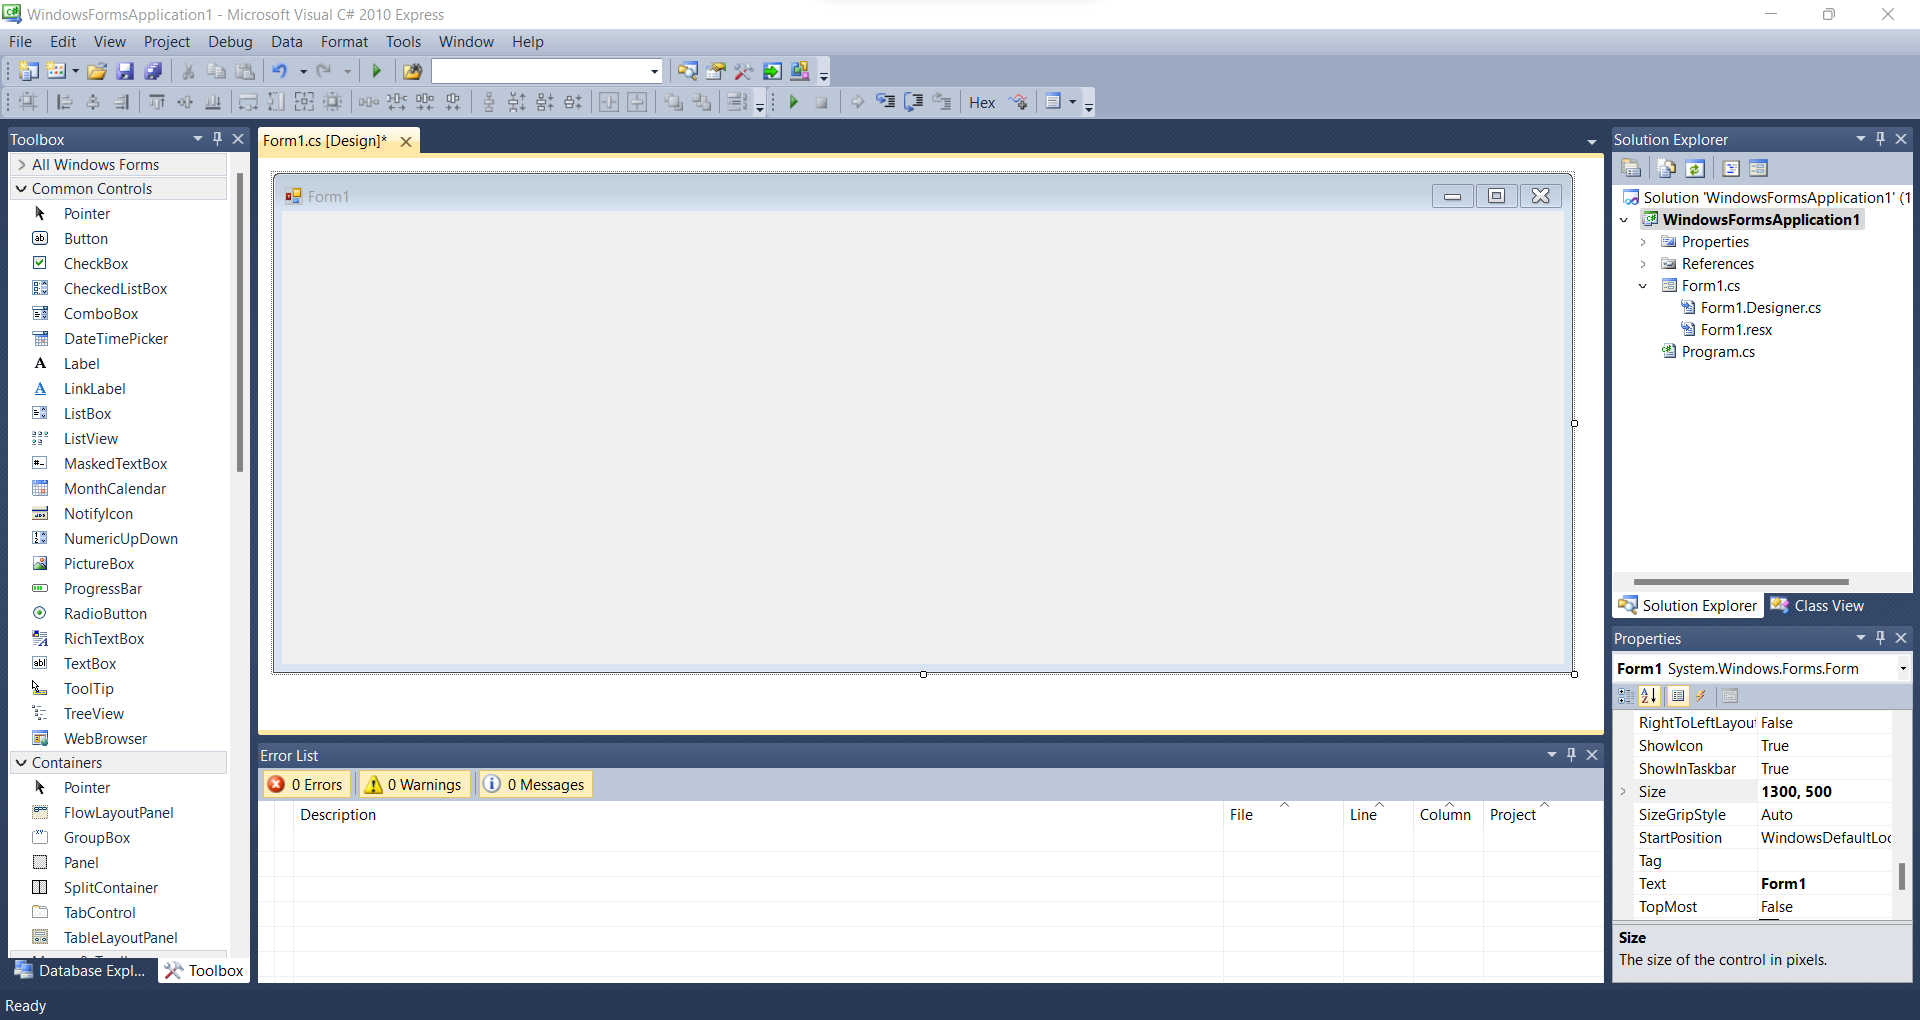Expand the References node in Solution Explorer
The height and width of the screenshot is (1020, 1920).
click(1643, 264)
